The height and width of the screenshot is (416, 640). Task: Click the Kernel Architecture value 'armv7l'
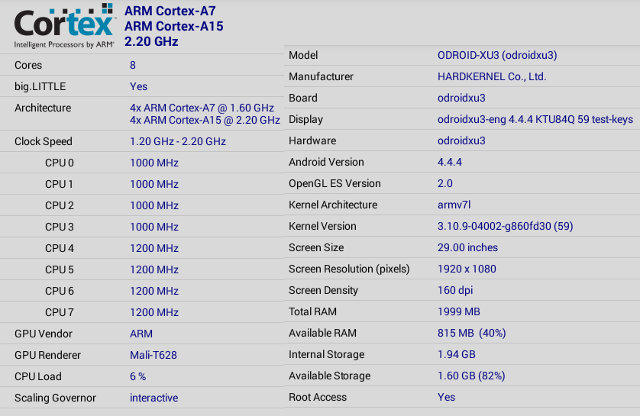point(454,205)
